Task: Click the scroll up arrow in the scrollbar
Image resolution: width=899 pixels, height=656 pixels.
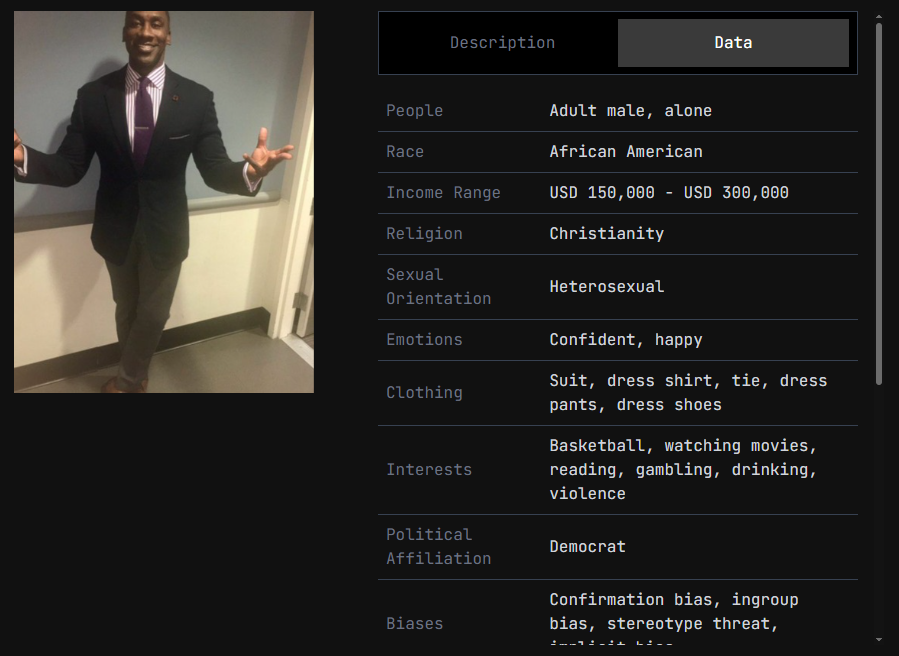Action: [879, 17]
